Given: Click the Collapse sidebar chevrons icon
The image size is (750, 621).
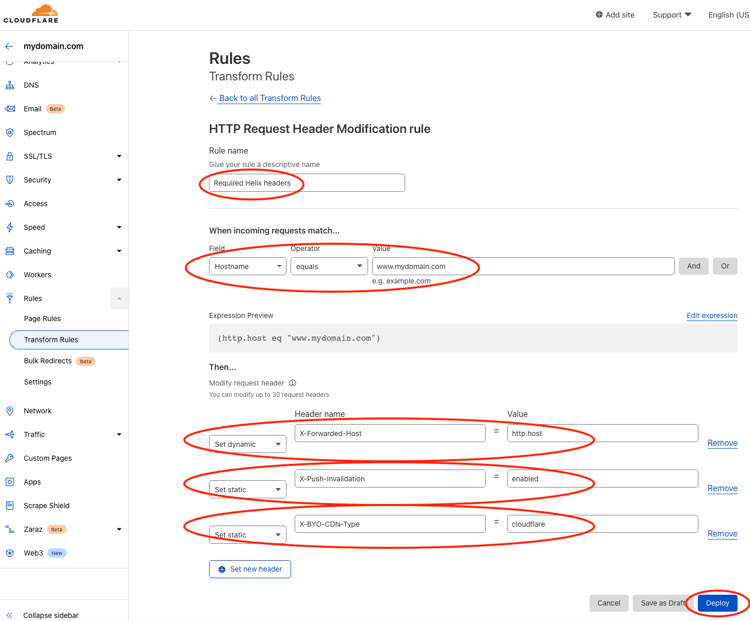Looking at the screenshot, I should [x=10, y=615].
